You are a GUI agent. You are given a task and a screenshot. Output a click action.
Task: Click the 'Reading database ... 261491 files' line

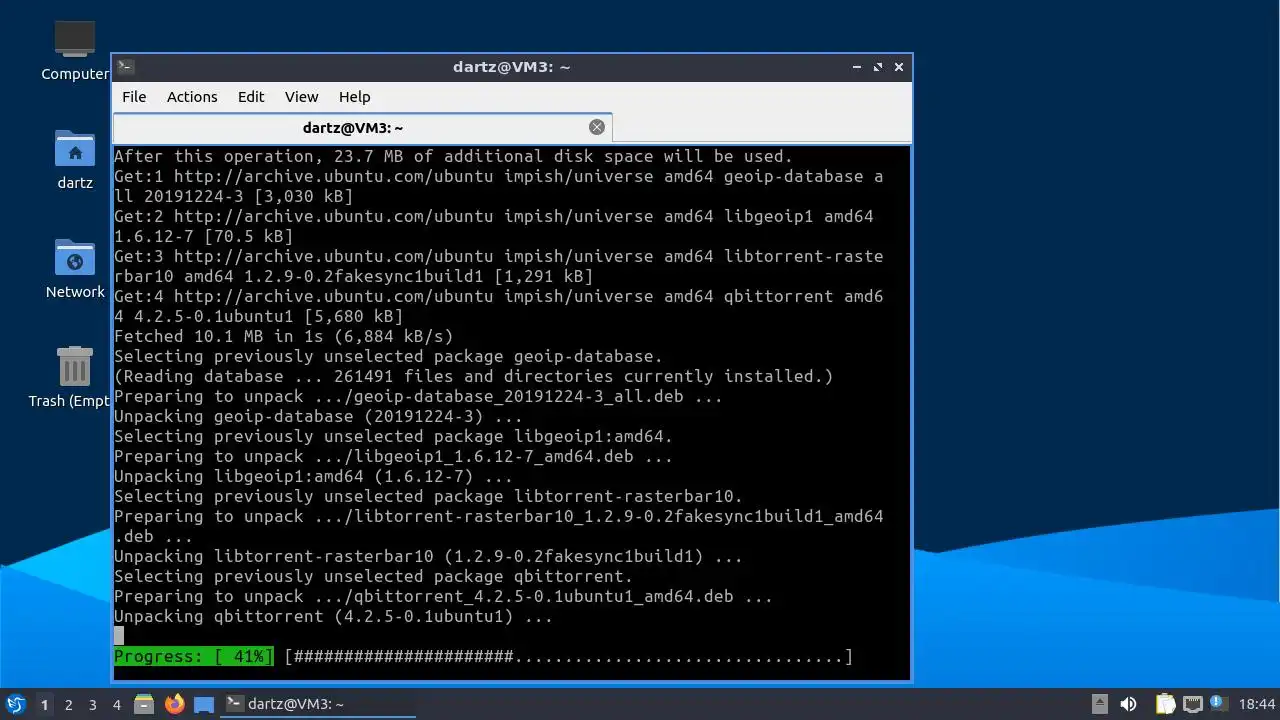[x=474, y=376]
